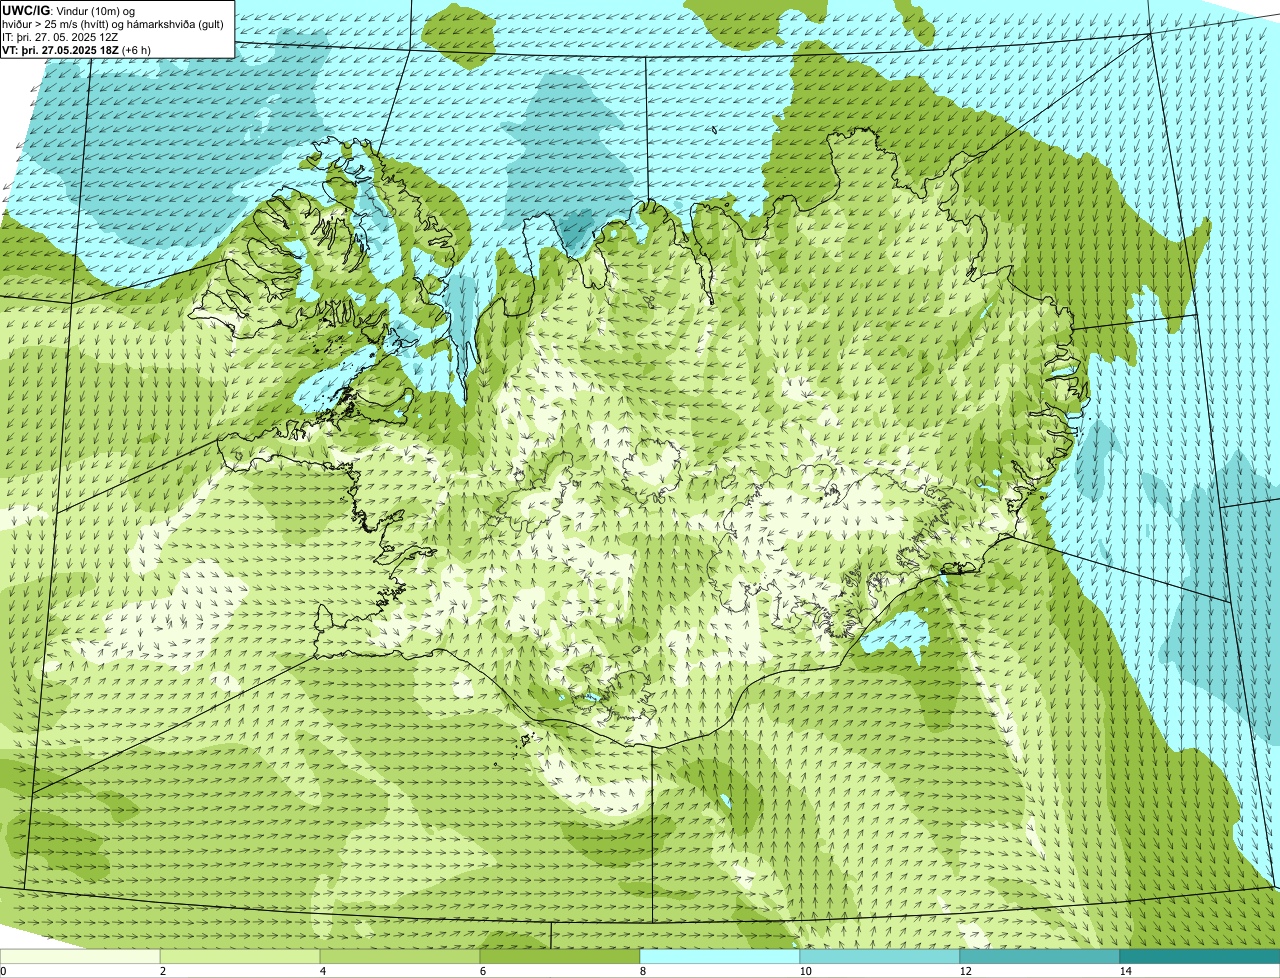Click the light cyan 8–10 m/s legend swatch
This screenshot has height=978, width=1280.
pyautogui.click(x=720, y=956)
